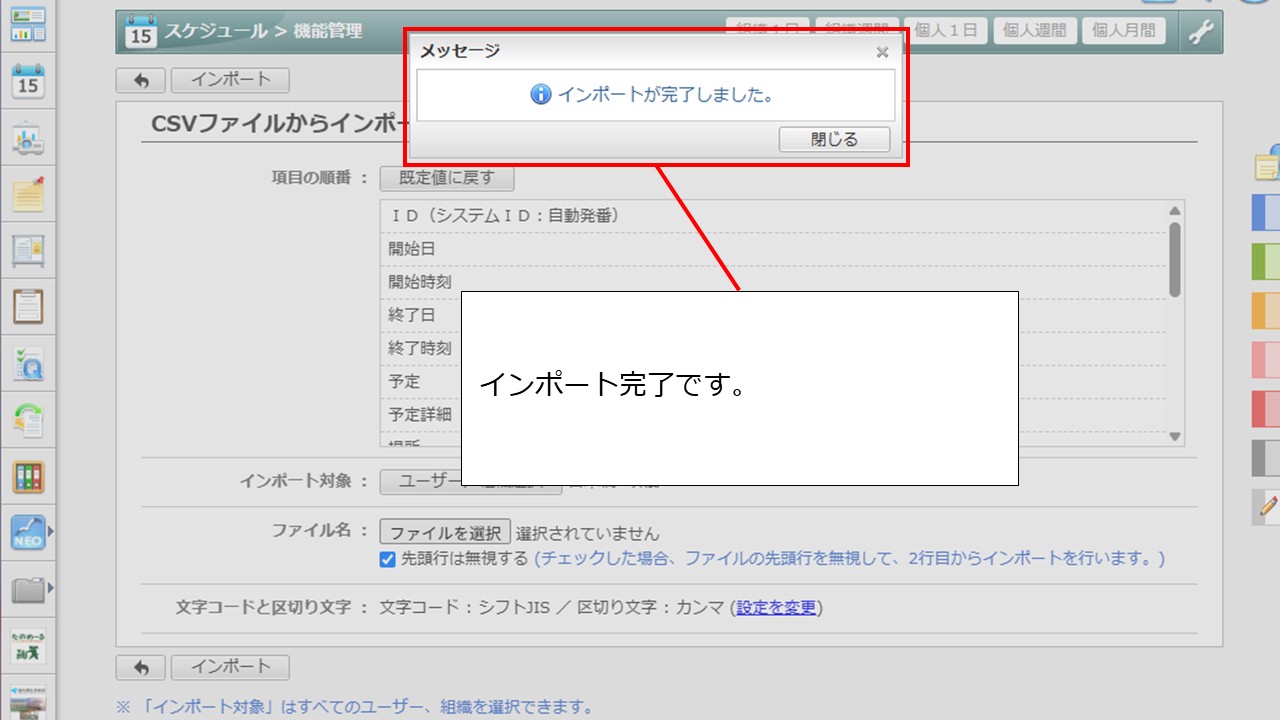
Task: Click the 設定を変更 link
Action: point(776,607)
